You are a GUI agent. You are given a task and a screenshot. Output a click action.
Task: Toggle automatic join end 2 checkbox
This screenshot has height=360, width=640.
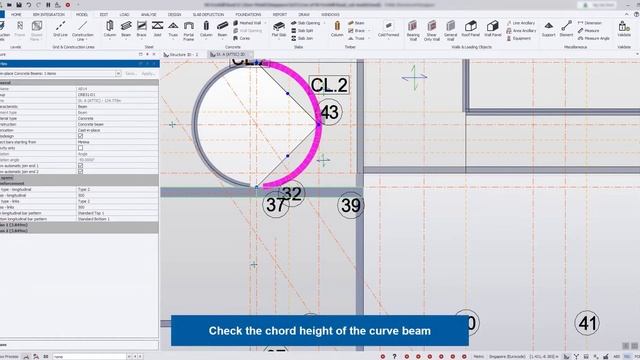[x=80, y=171]
